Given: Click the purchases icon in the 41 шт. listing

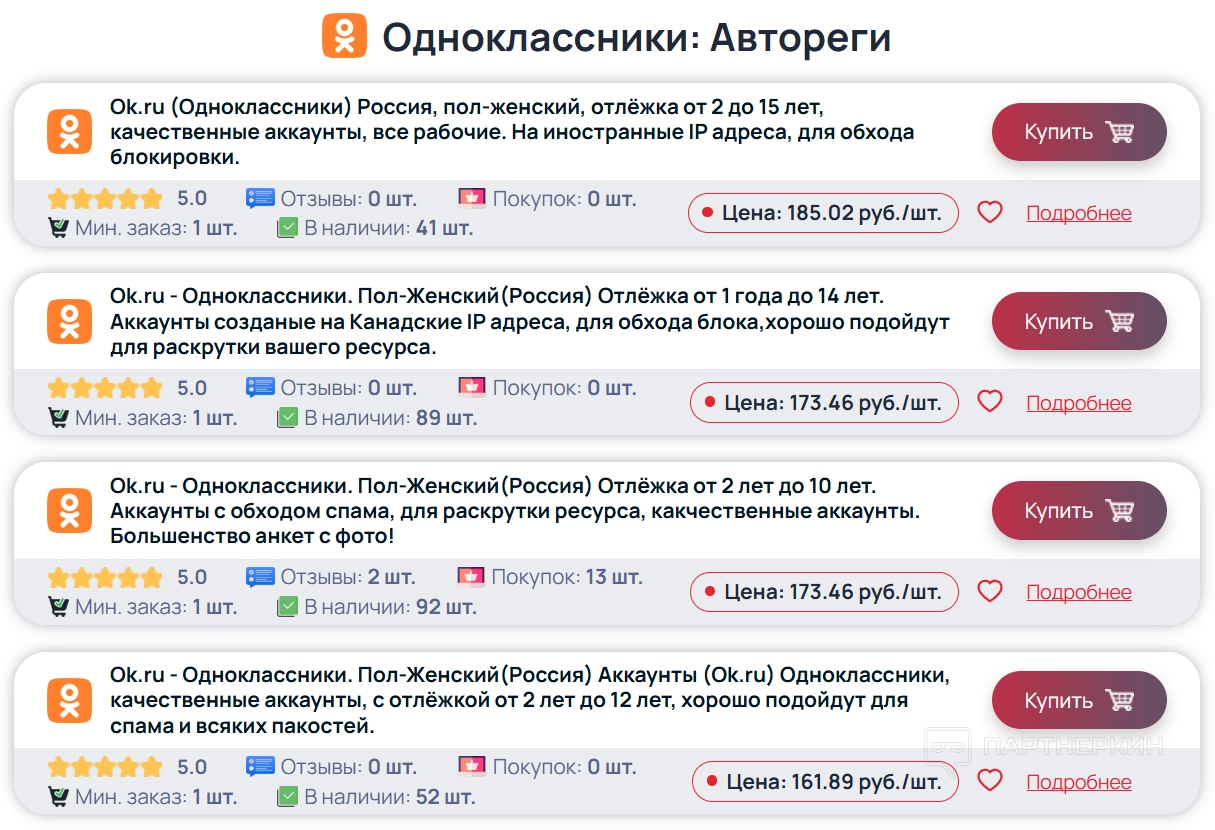Looking at the screenshot, I should pyautogui.click(x=472, y=197).
